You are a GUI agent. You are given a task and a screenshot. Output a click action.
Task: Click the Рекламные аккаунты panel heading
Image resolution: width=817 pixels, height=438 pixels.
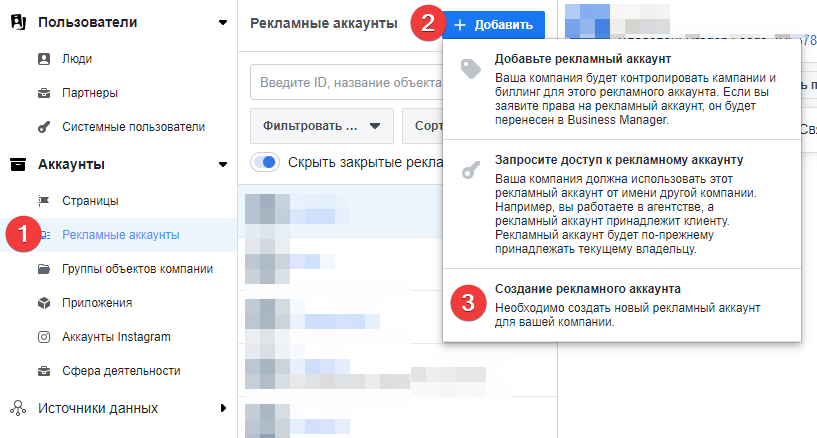(324, 23)
